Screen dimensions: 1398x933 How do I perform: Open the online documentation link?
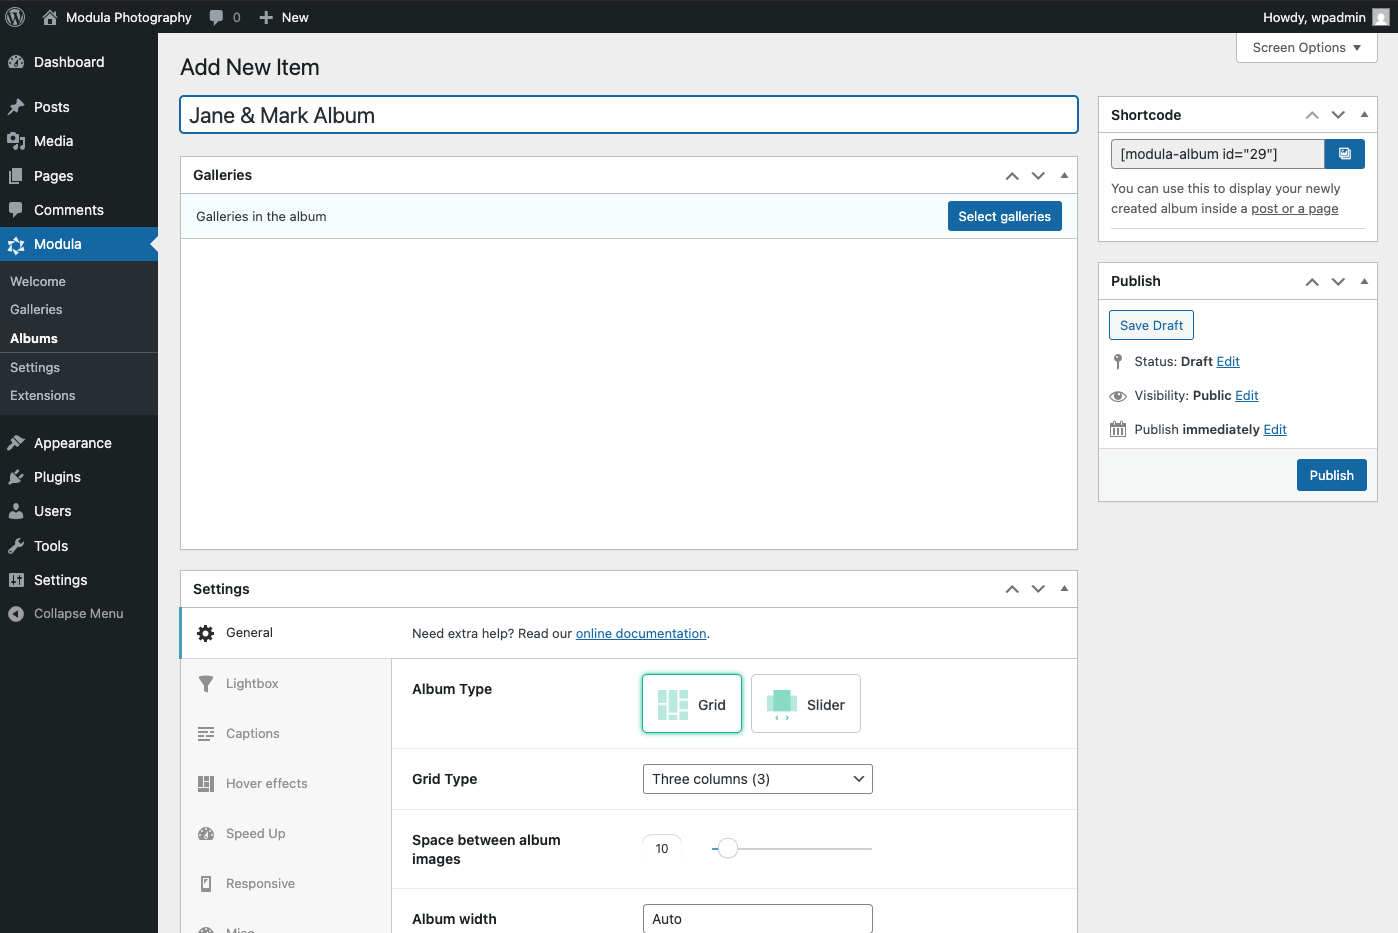tap(640, 634)
